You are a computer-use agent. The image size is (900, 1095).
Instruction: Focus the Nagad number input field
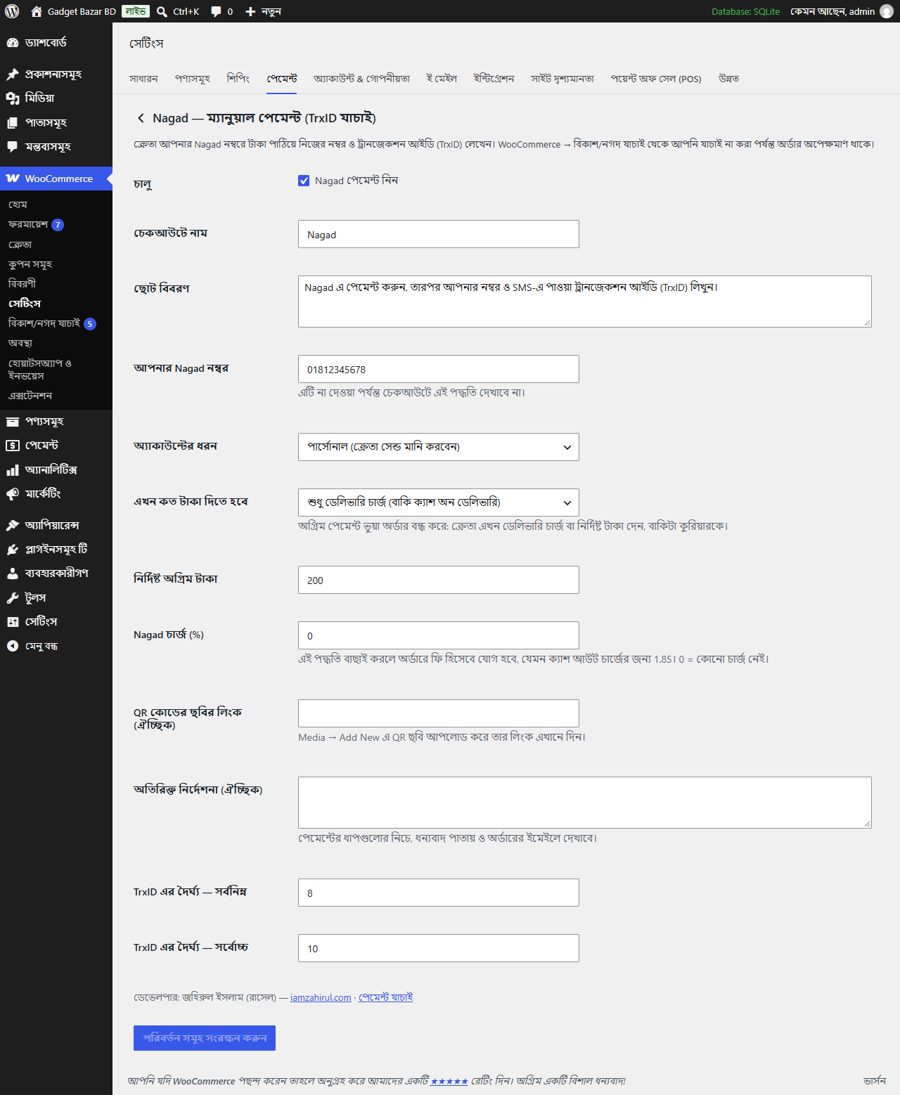coord(438,369)
